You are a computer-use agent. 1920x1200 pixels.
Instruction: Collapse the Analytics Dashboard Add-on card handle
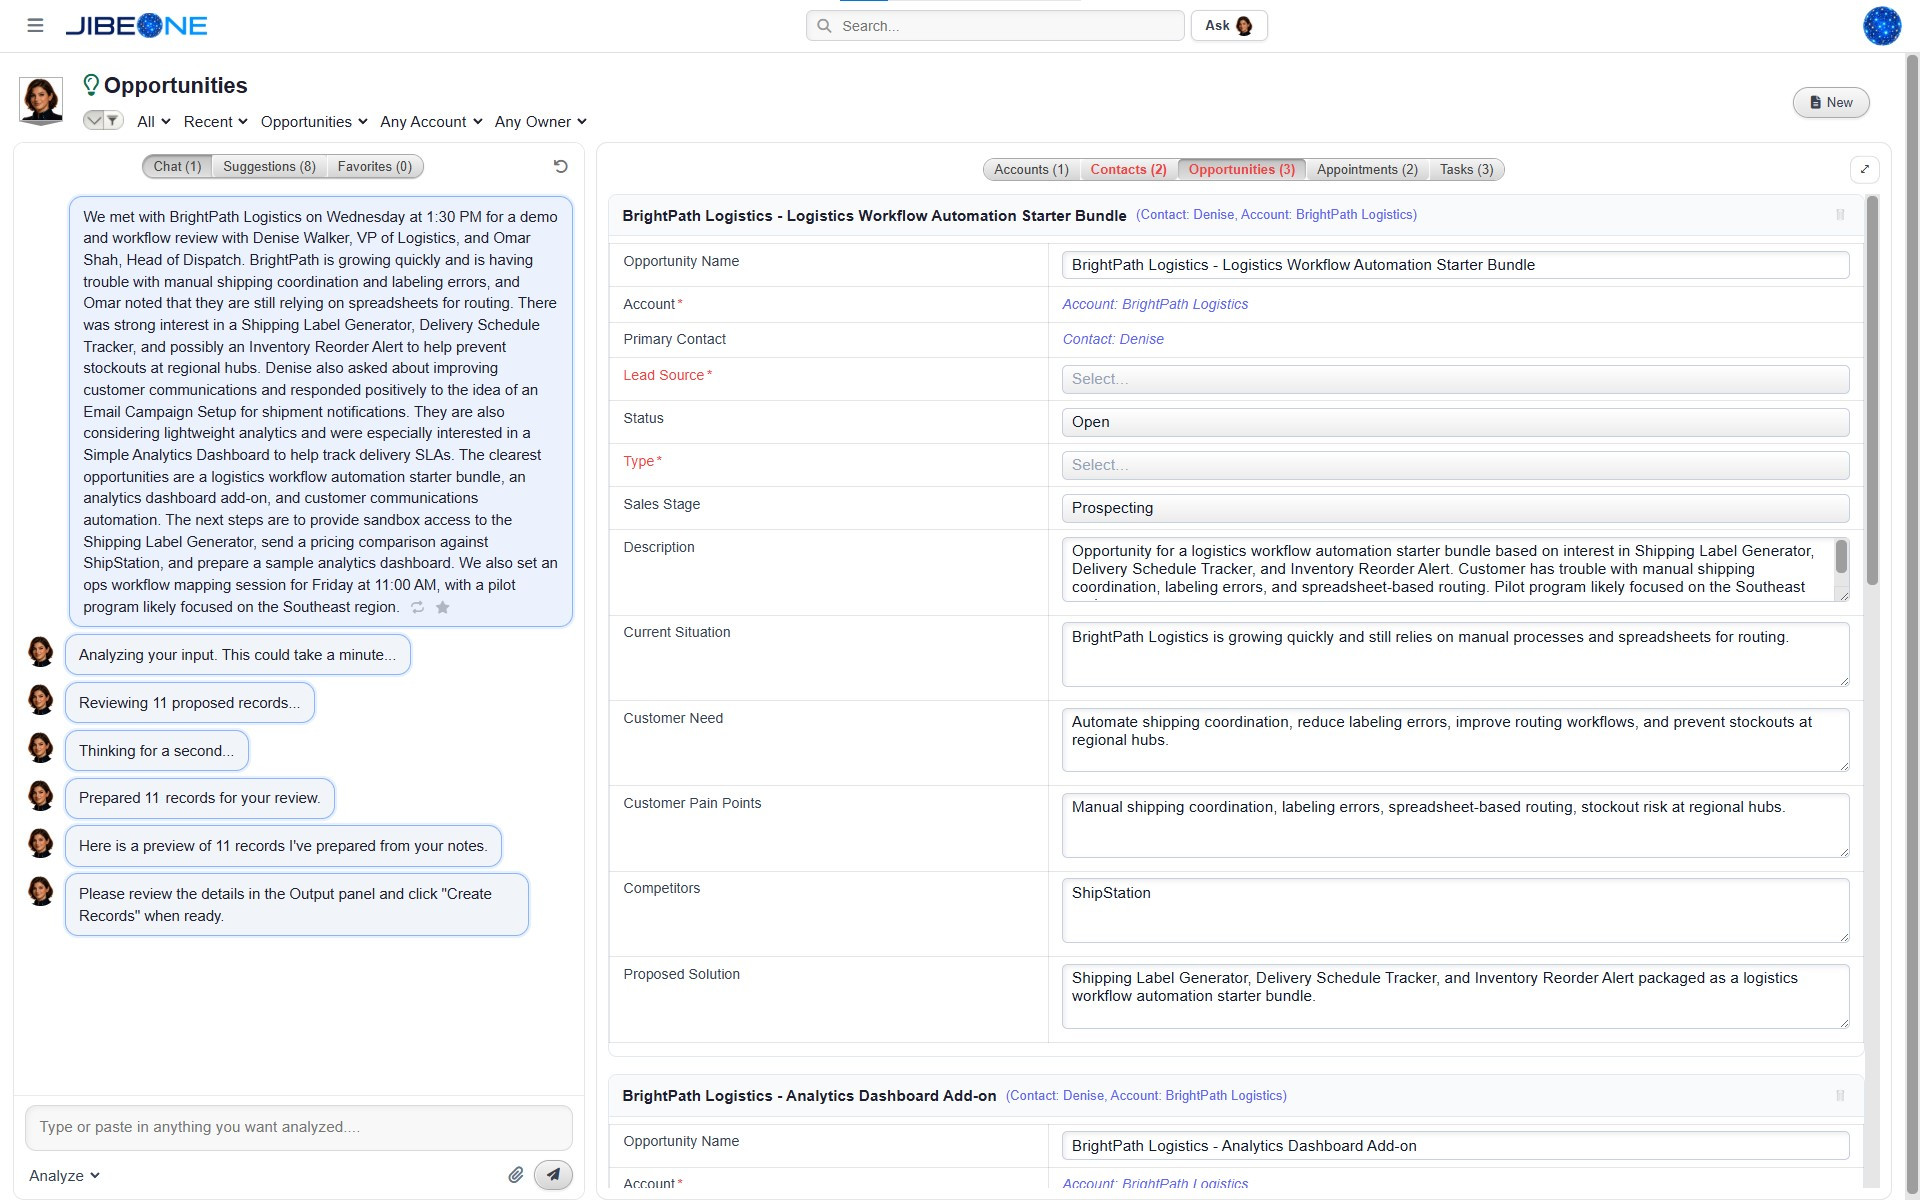coord(1840,1096)
